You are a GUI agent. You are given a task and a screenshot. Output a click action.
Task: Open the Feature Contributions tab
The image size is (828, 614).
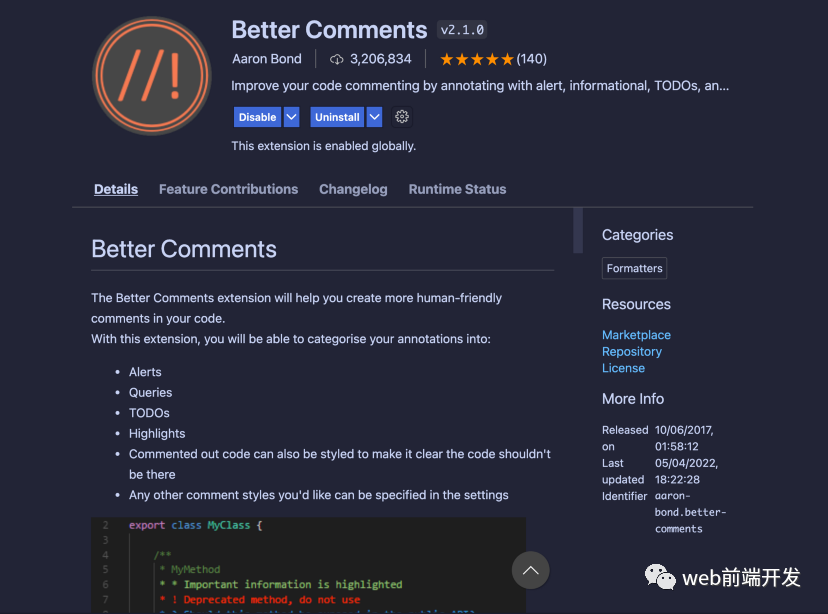228,189
